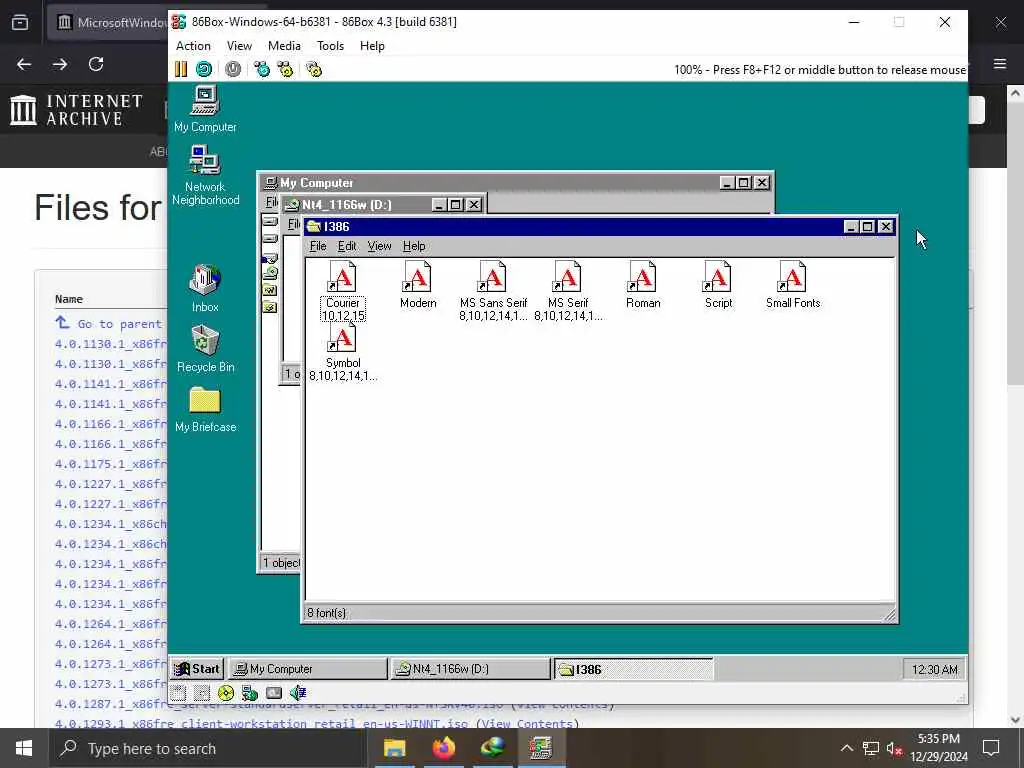Send Ctrl+Alt+Del via the 86Box toolbar
1024x768 pixels.
(262, 69)
